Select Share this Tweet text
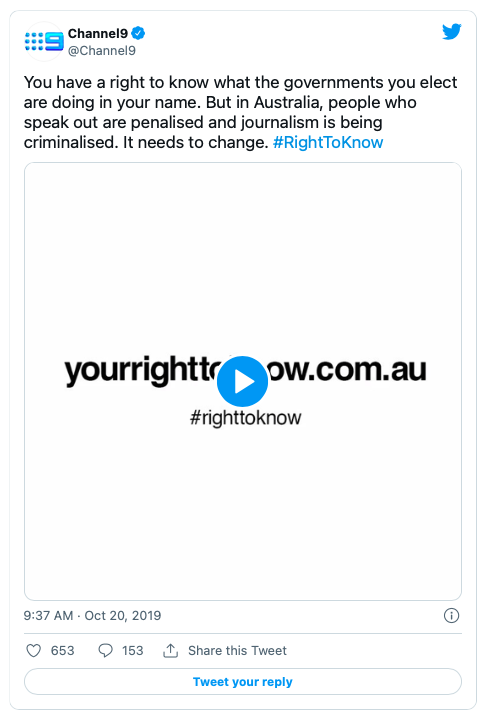 click(237, 650)
